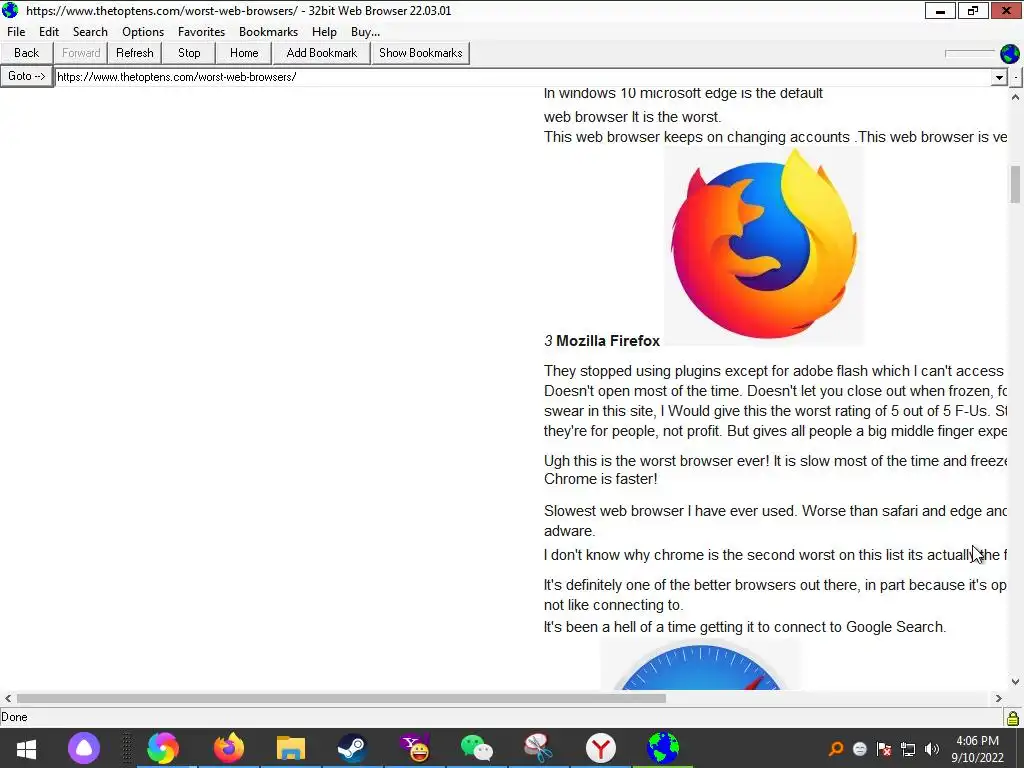The image size is (1024, 768).
Task: Open Steam from the taskbar
Action: coord(353,748)
